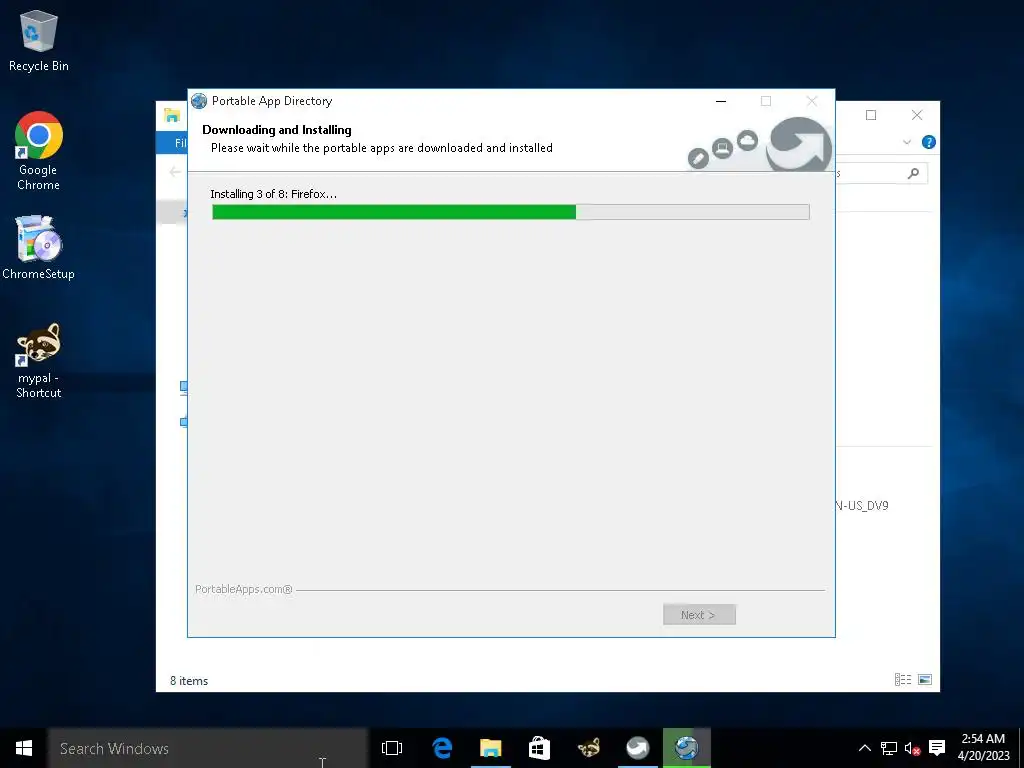The image size is (1024, 768).
Task: Click the 'Downloading and Installing' heading
Action: pyautogui.click(x=277, y=130)
